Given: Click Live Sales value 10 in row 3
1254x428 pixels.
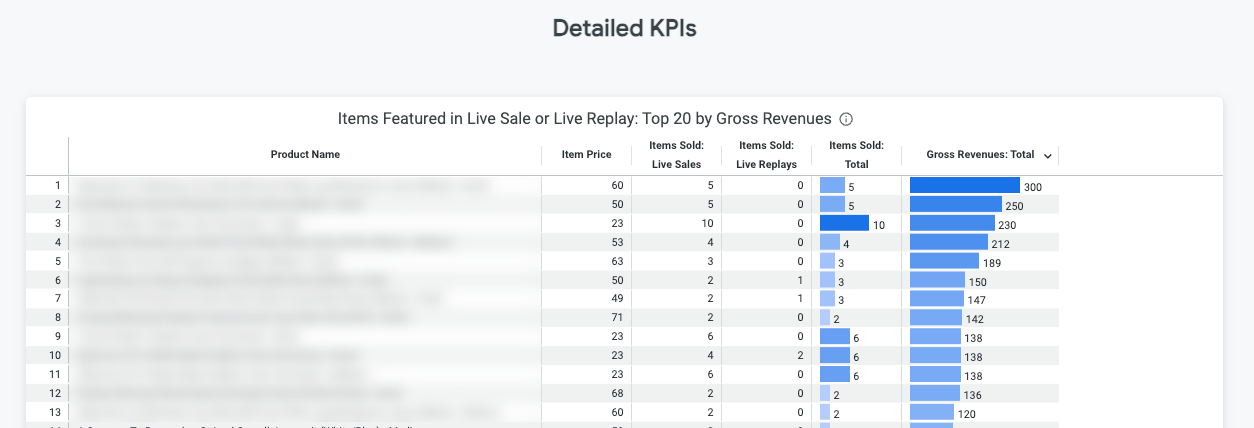Looking at the screenshot, I should coord(707,224).
